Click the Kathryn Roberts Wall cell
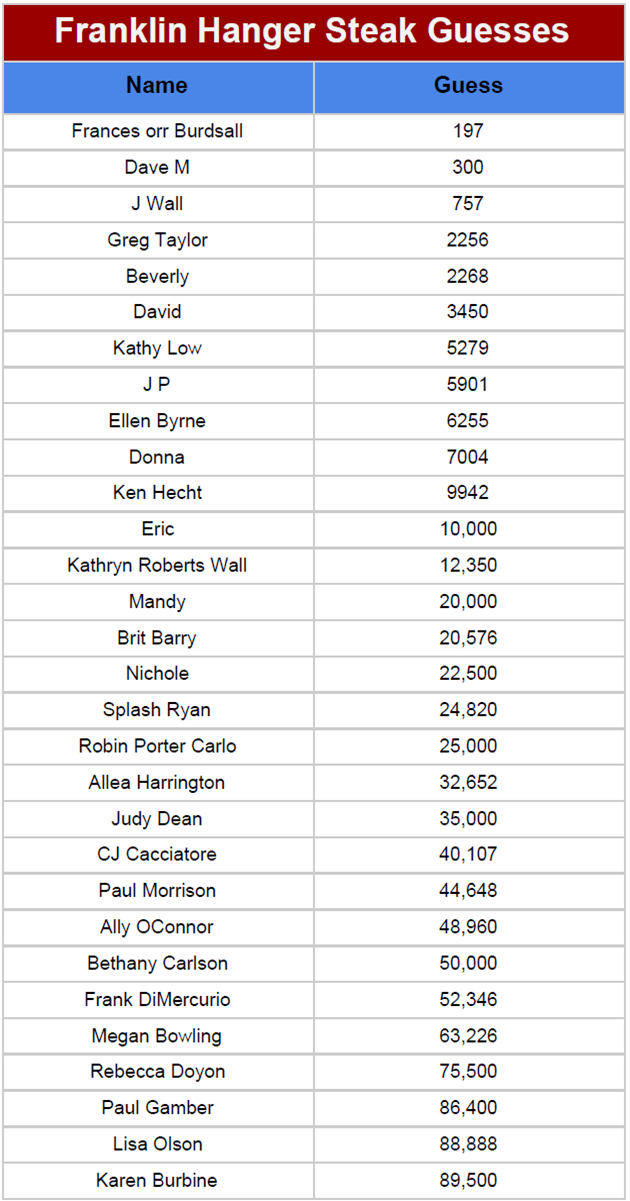Image resolution: width=630 pixels, height=1201 pixels. point(157,565)
